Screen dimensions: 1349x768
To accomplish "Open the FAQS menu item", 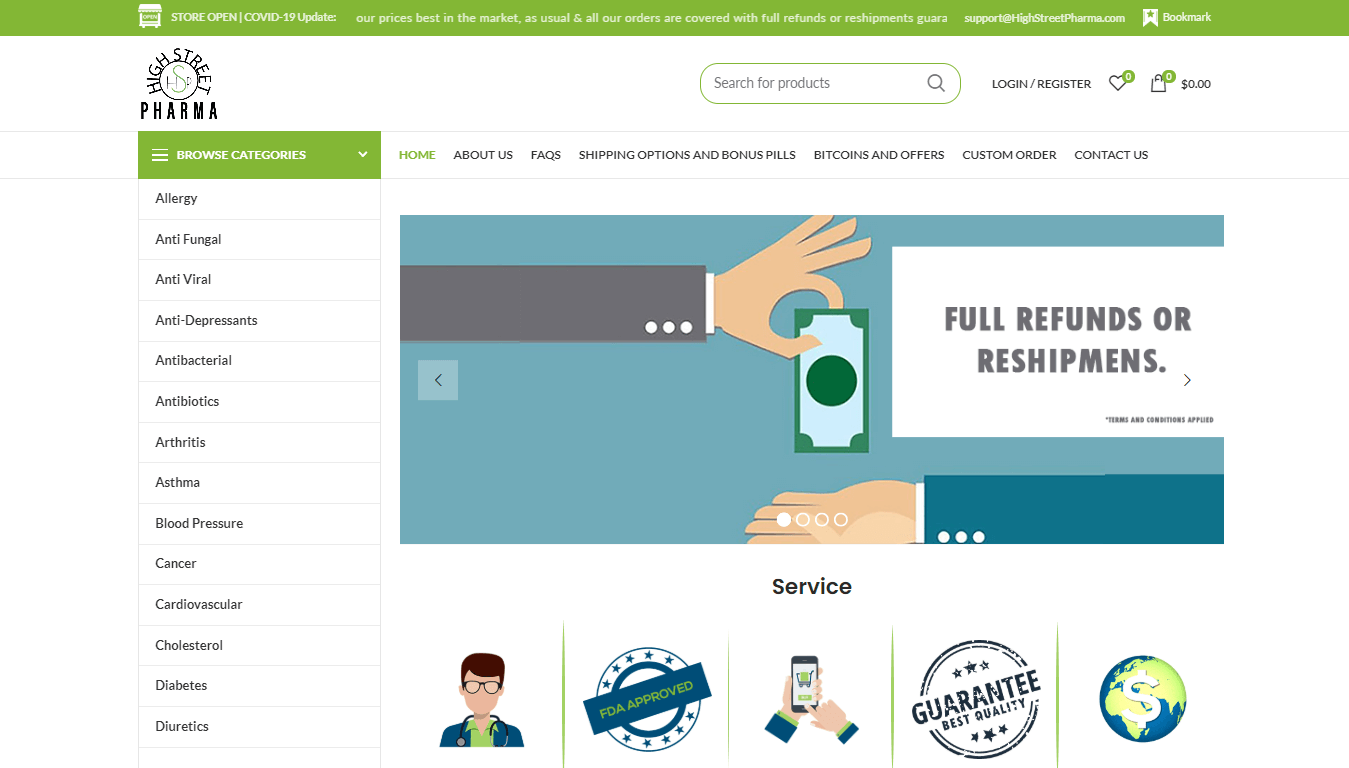I will (x=545, y=155).
